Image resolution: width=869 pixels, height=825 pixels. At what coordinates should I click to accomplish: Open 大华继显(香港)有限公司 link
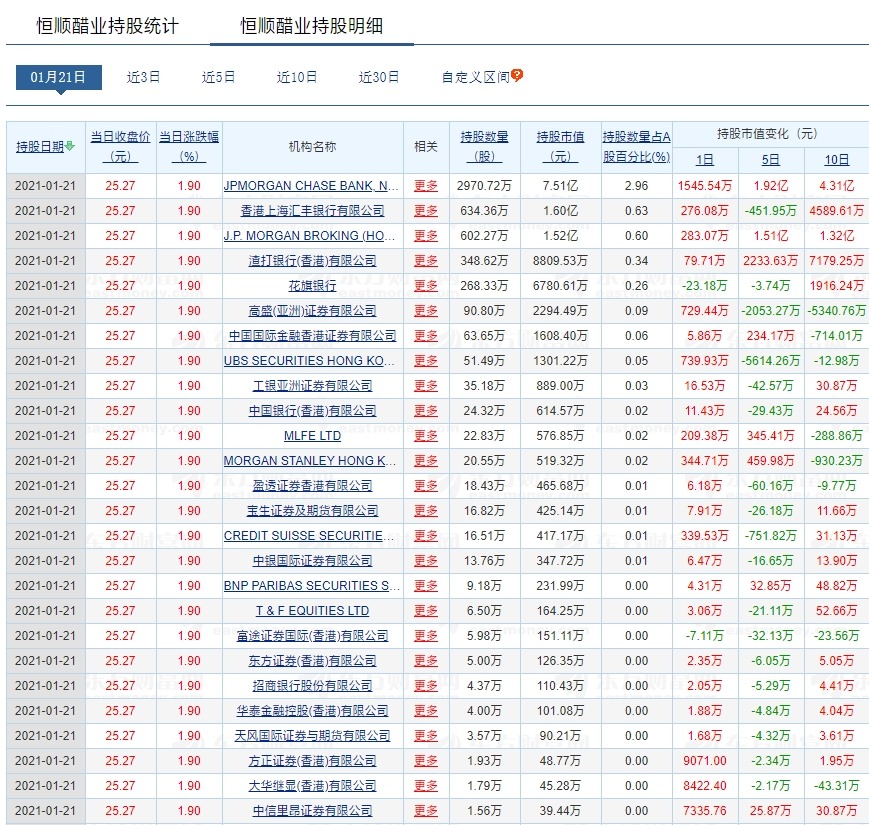tap(313, 786)
